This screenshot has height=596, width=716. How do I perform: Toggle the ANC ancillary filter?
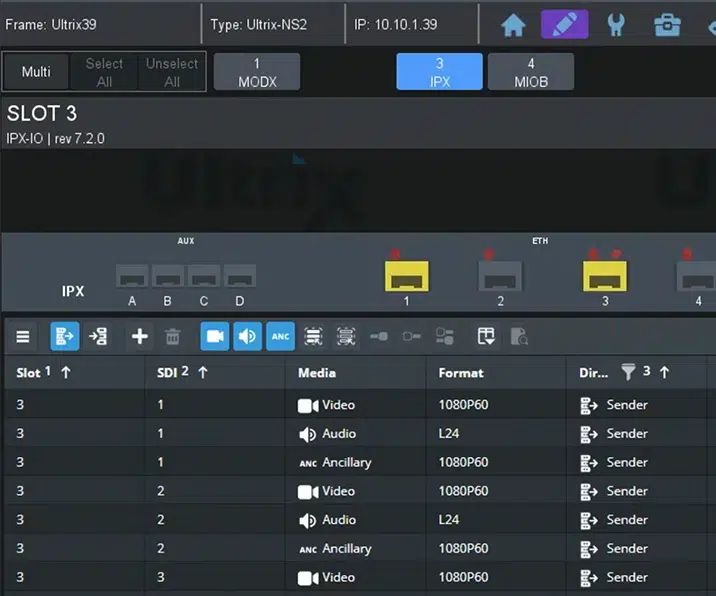280,337
